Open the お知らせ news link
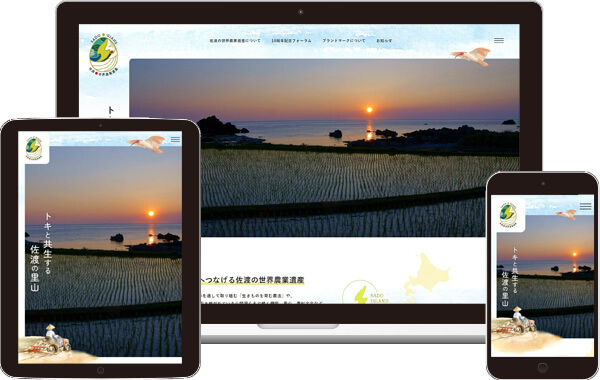The height and width of the screenshot is (380, 600). tap(384, 41)
